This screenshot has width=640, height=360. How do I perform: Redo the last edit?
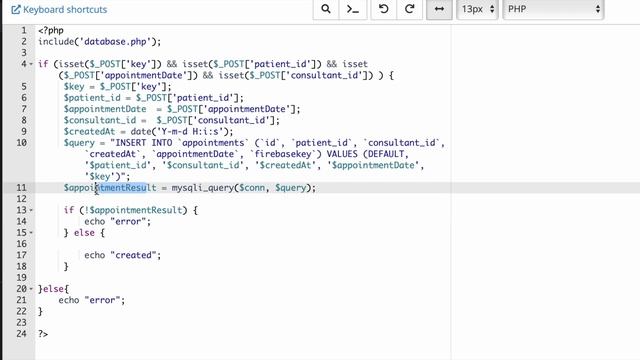point(410,9)
